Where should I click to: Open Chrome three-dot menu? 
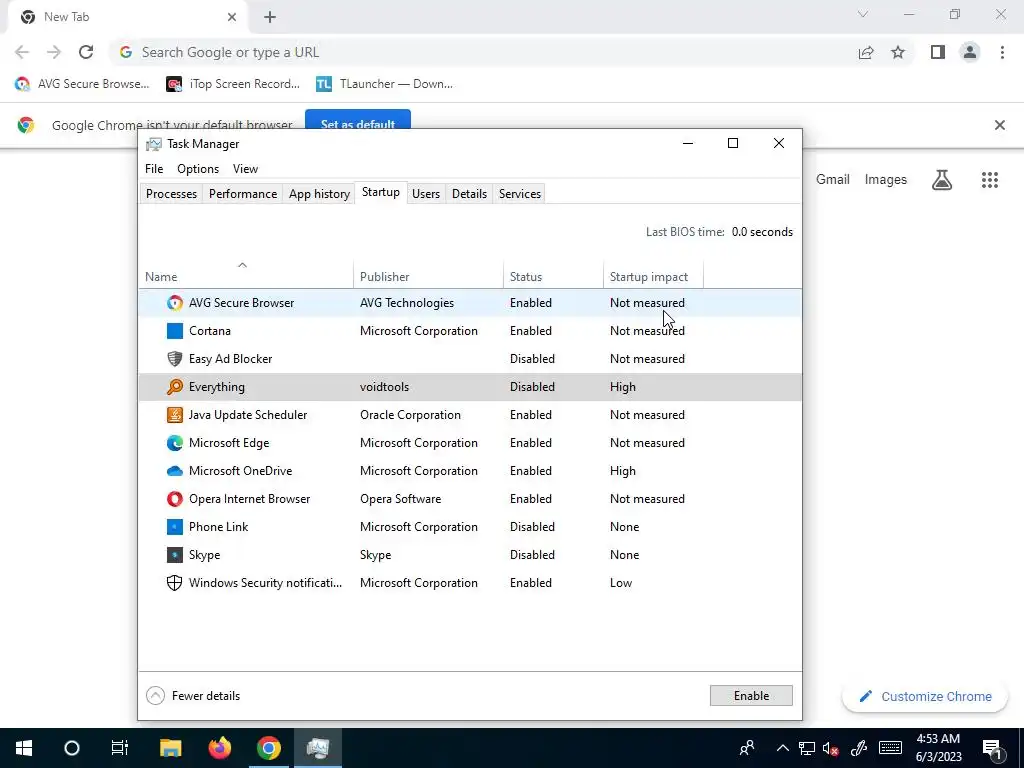tap(1002, 52)
